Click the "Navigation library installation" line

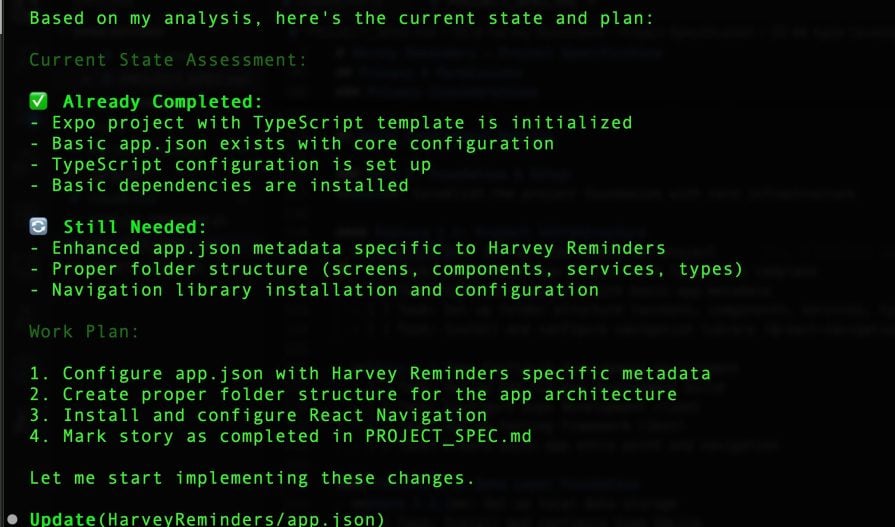(x=313, y=290)
